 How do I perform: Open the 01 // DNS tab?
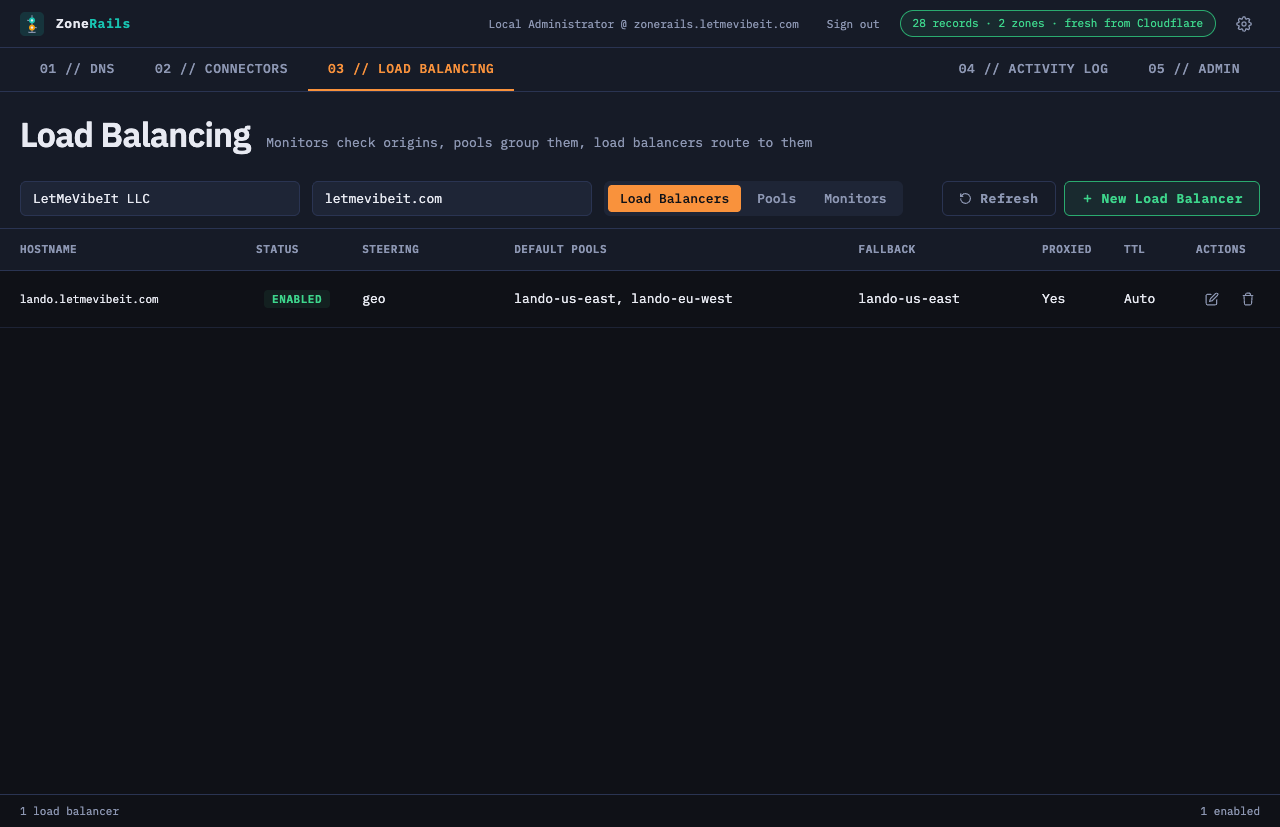[77, 69]
